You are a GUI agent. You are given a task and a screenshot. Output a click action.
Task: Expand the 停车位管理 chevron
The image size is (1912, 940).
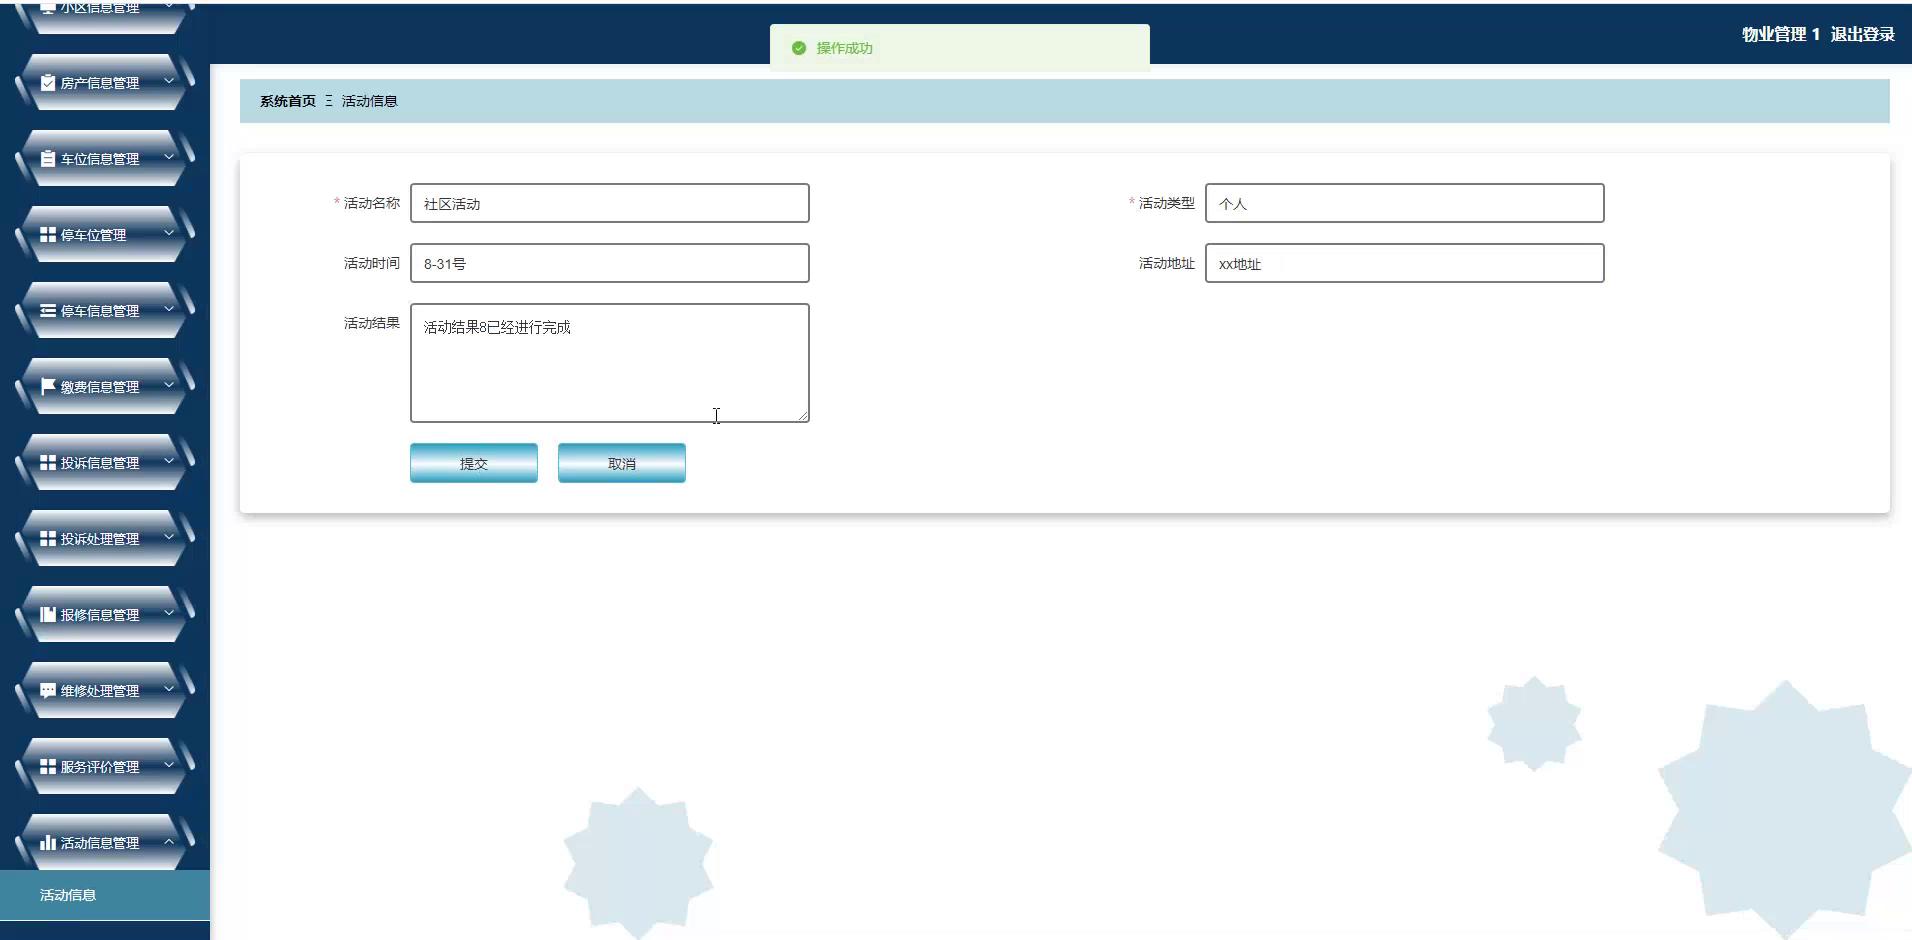click(169, 233)
